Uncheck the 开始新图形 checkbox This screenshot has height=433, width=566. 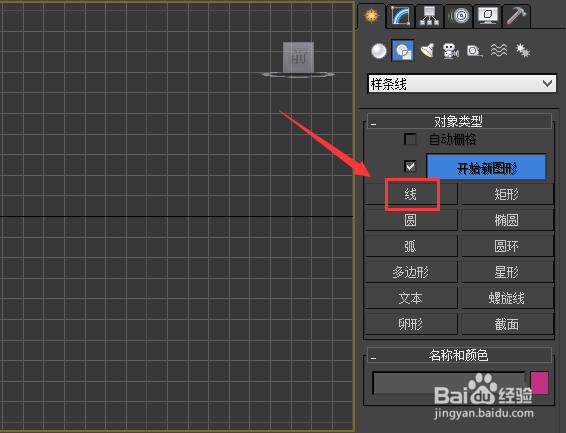click(x=410, y=166)
